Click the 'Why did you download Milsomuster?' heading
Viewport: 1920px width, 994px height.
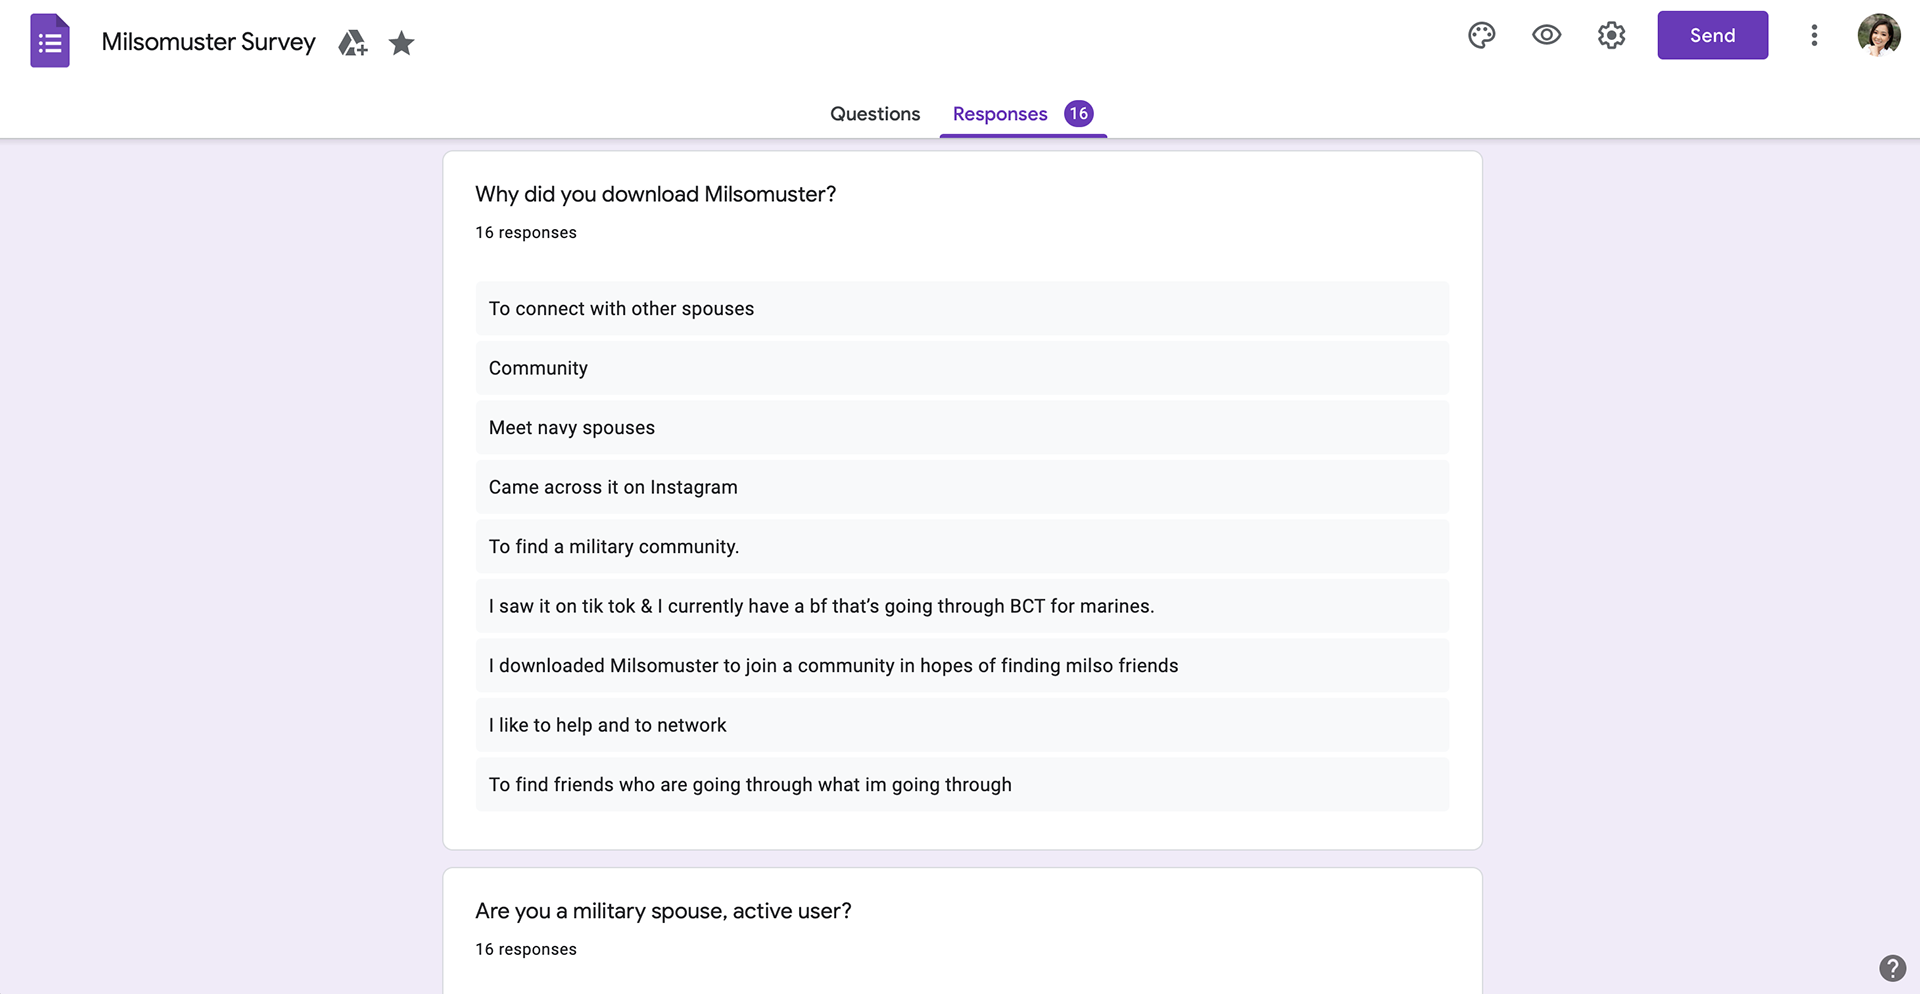pos(656,194)
